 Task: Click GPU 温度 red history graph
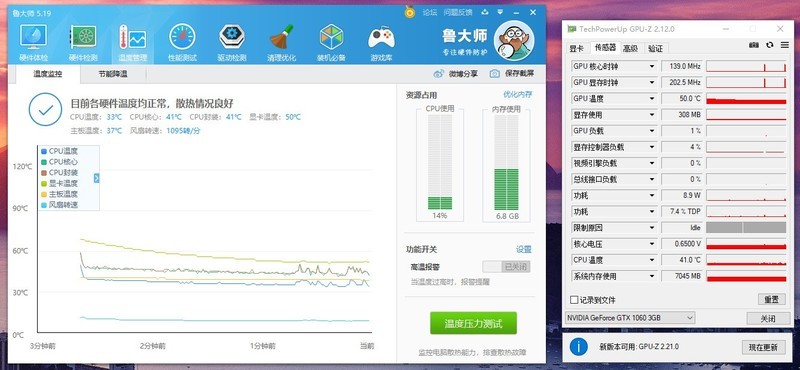746,98
